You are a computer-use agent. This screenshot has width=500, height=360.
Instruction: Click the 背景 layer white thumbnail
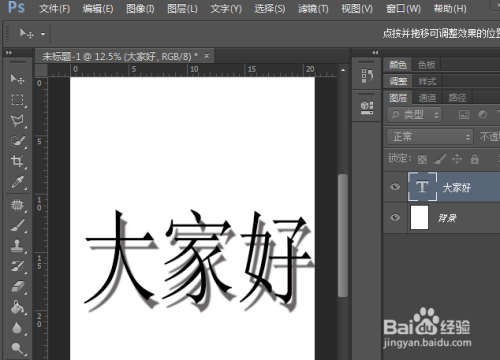(419, 217)
